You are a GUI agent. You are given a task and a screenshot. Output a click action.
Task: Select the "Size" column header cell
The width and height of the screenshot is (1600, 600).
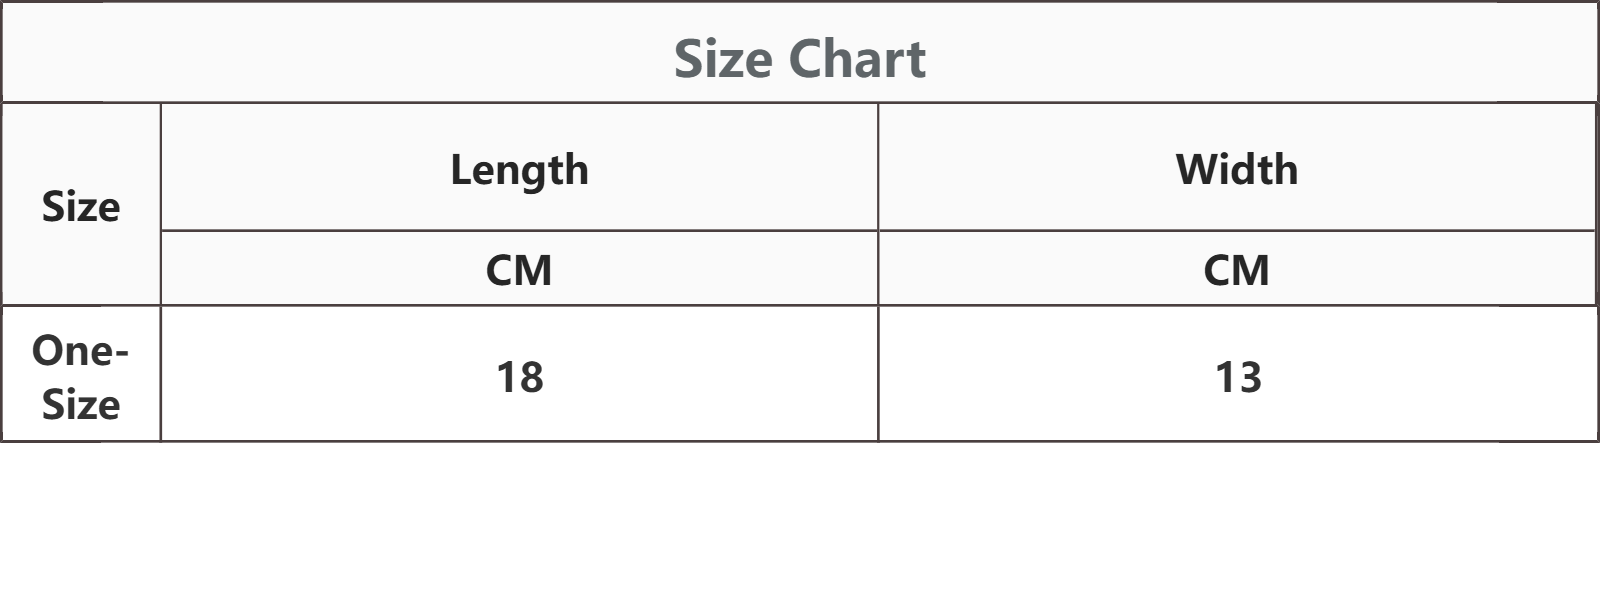point(81,206)
